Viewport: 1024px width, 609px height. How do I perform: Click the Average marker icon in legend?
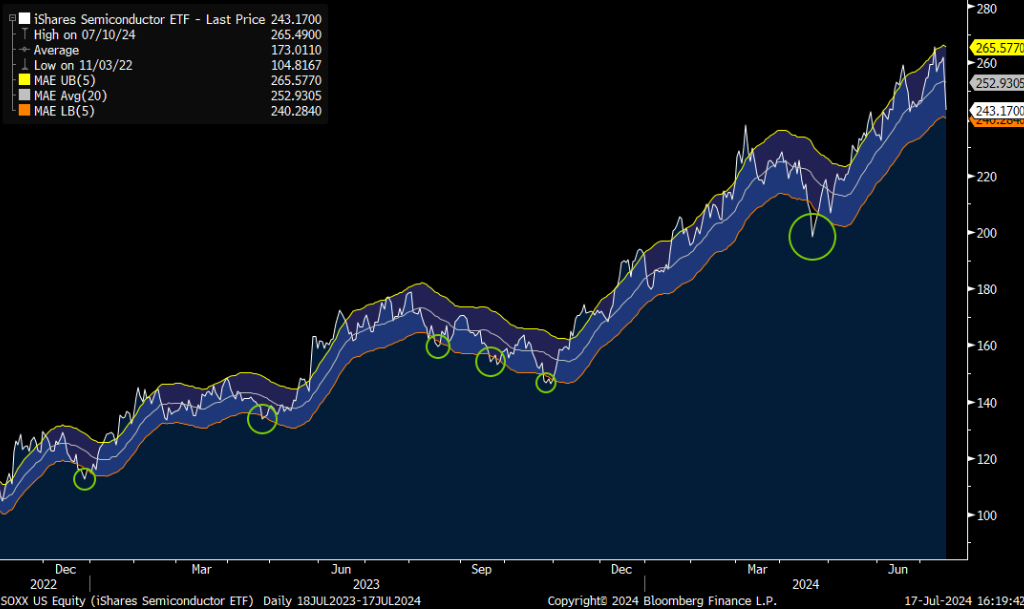(x=23, y=50)
